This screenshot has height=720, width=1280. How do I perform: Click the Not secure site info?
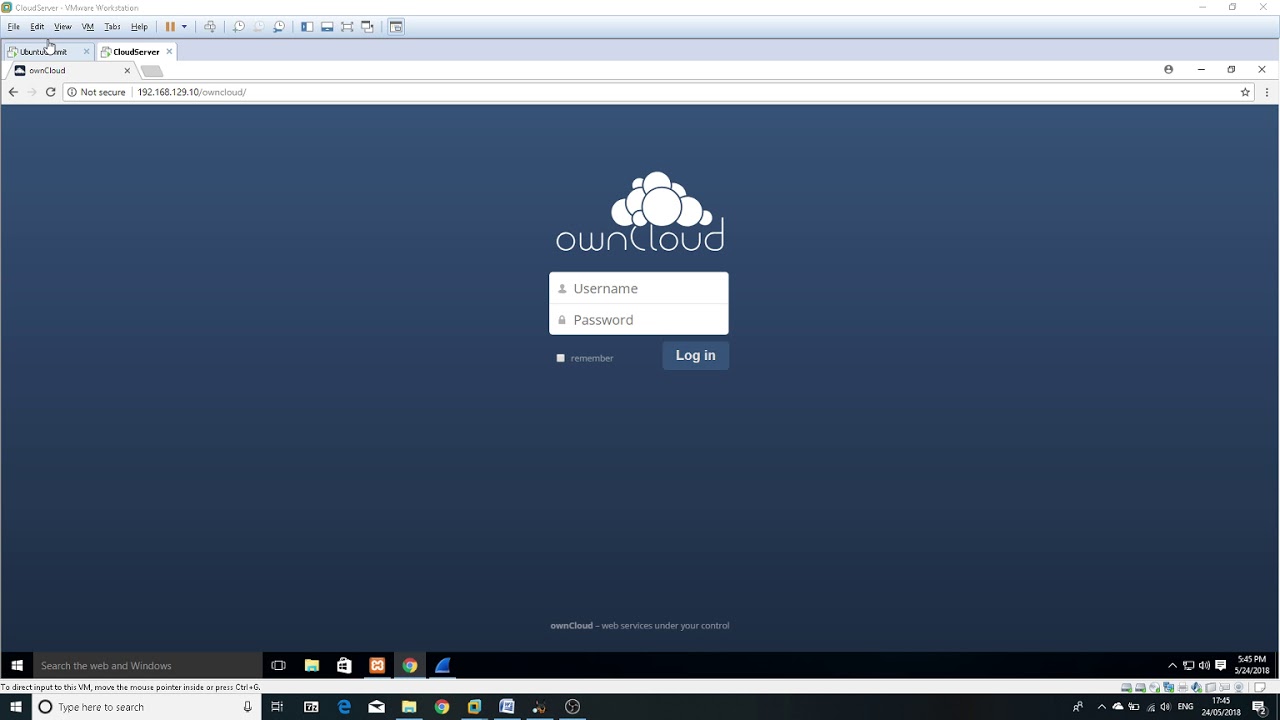[96, 92]
